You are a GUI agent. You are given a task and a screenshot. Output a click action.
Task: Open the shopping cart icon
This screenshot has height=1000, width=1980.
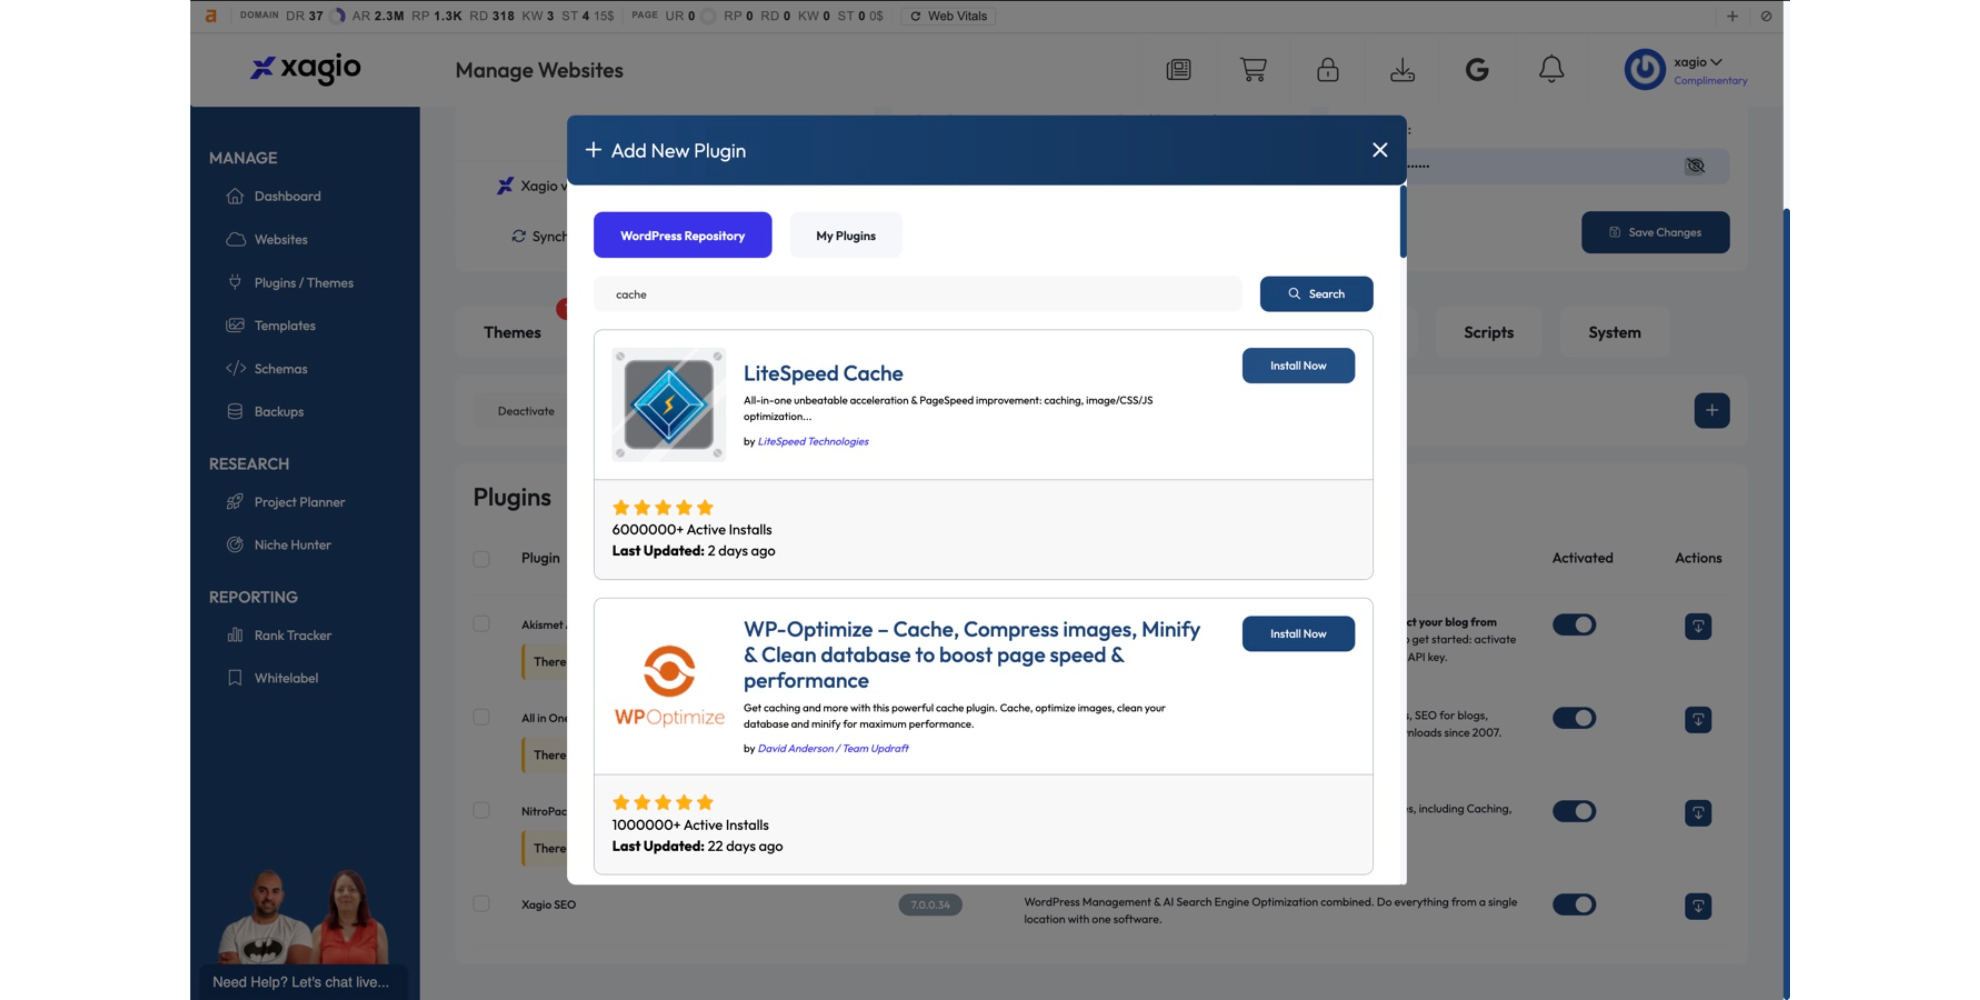[x=1253, y=69]
